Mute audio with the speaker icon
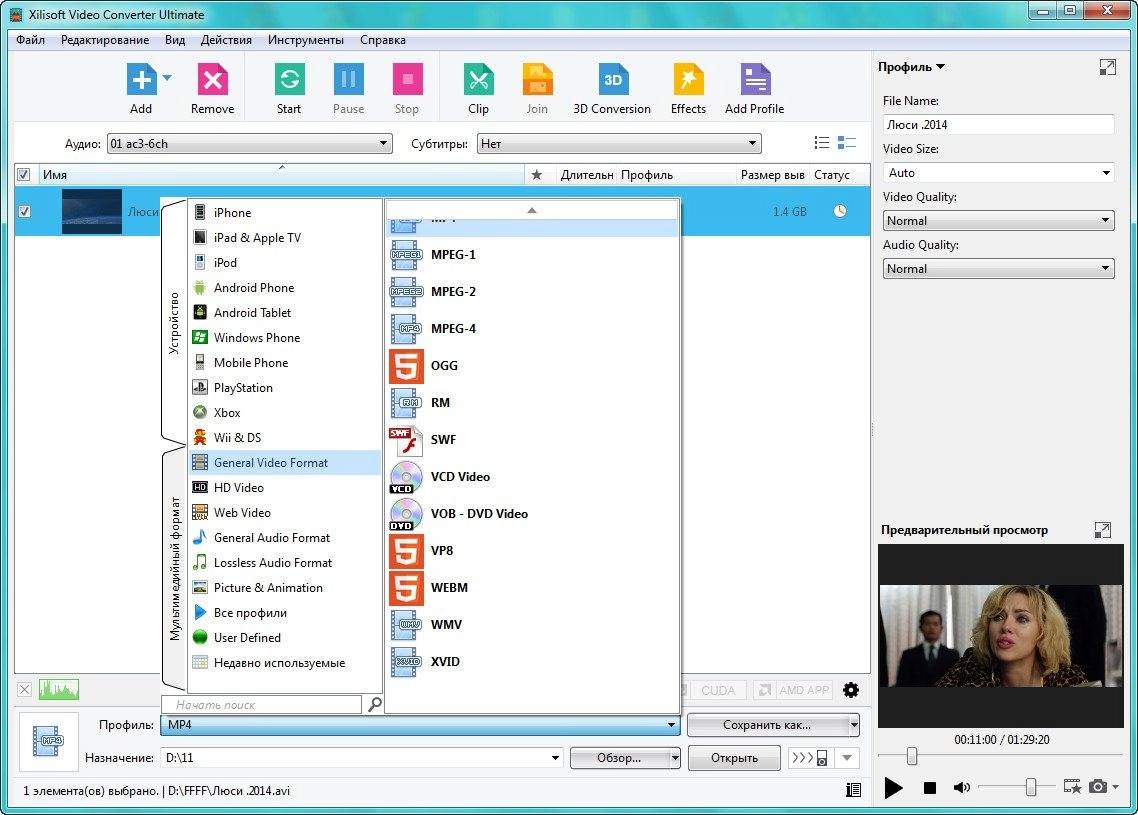This screenshot has width=1138, height=815. 962,787
